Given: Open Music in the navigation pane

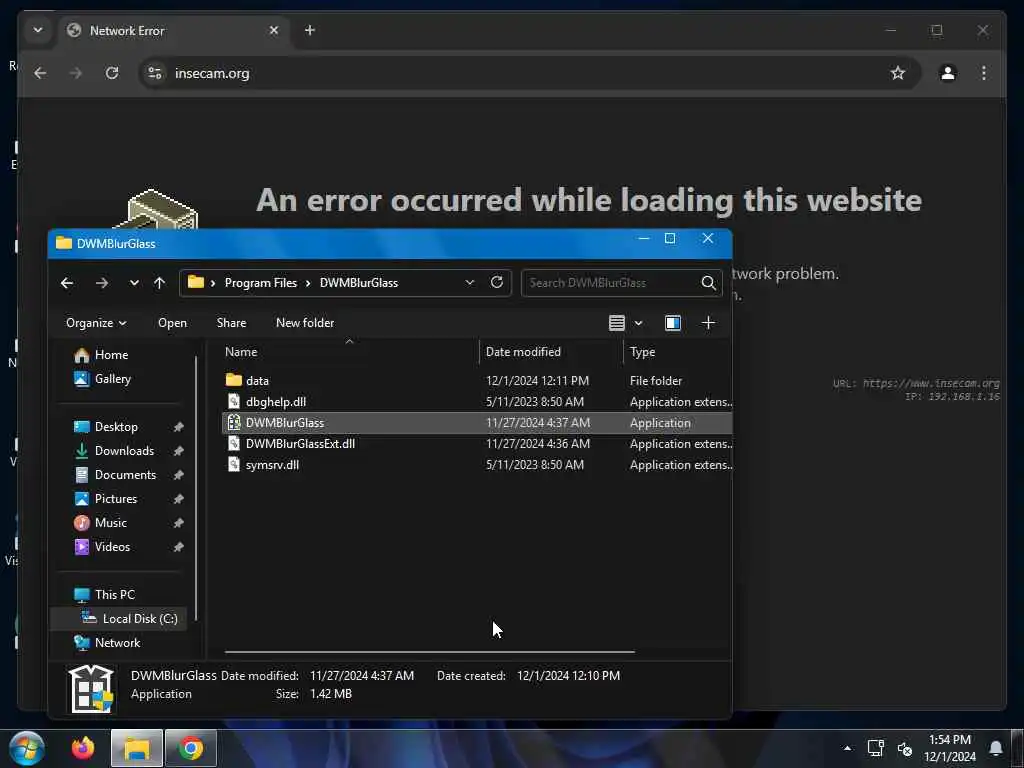Looking at the screenshot, I should (101, 522).
